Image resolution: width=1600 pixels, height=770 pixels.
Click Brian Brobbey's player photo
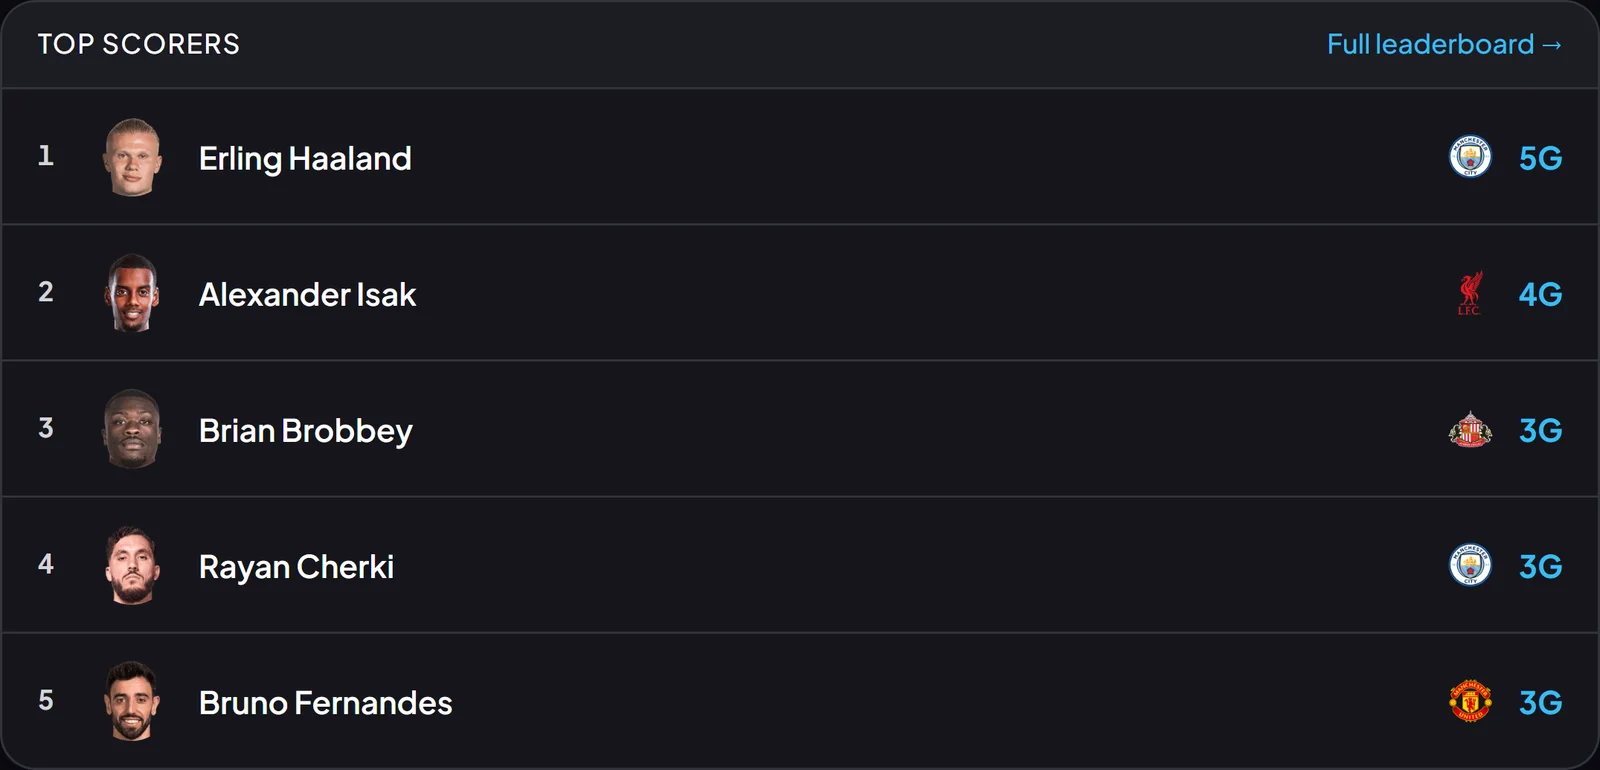pyautogui.click(x=132, y=429)
